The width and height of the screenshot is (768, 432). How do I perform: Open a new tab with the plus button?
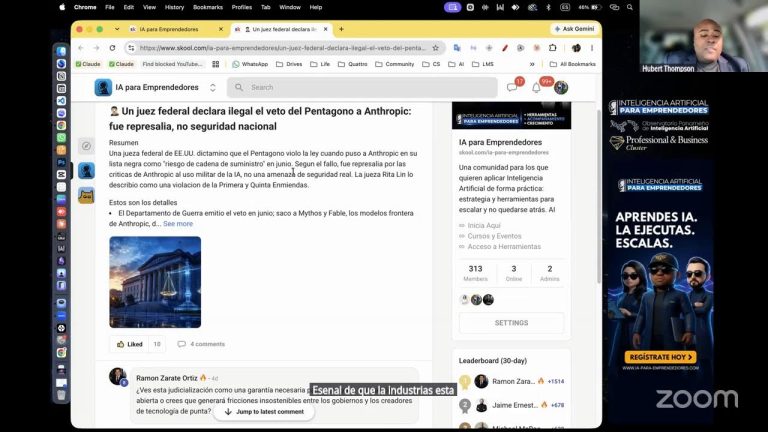(x=341, y=29)
